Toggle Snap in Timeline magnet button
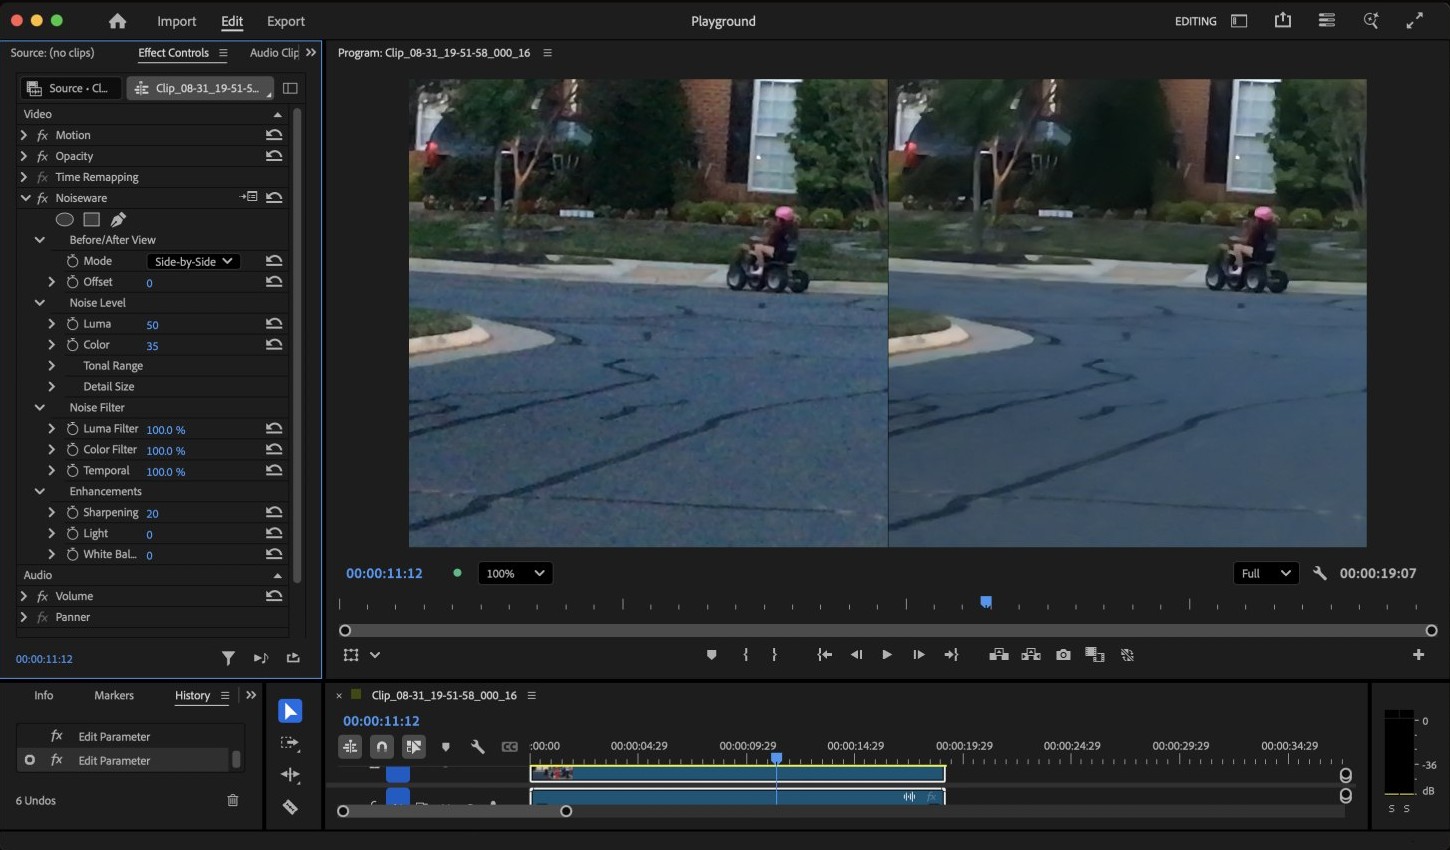This screenshot has width=1450, height=850. pos(381,746)
